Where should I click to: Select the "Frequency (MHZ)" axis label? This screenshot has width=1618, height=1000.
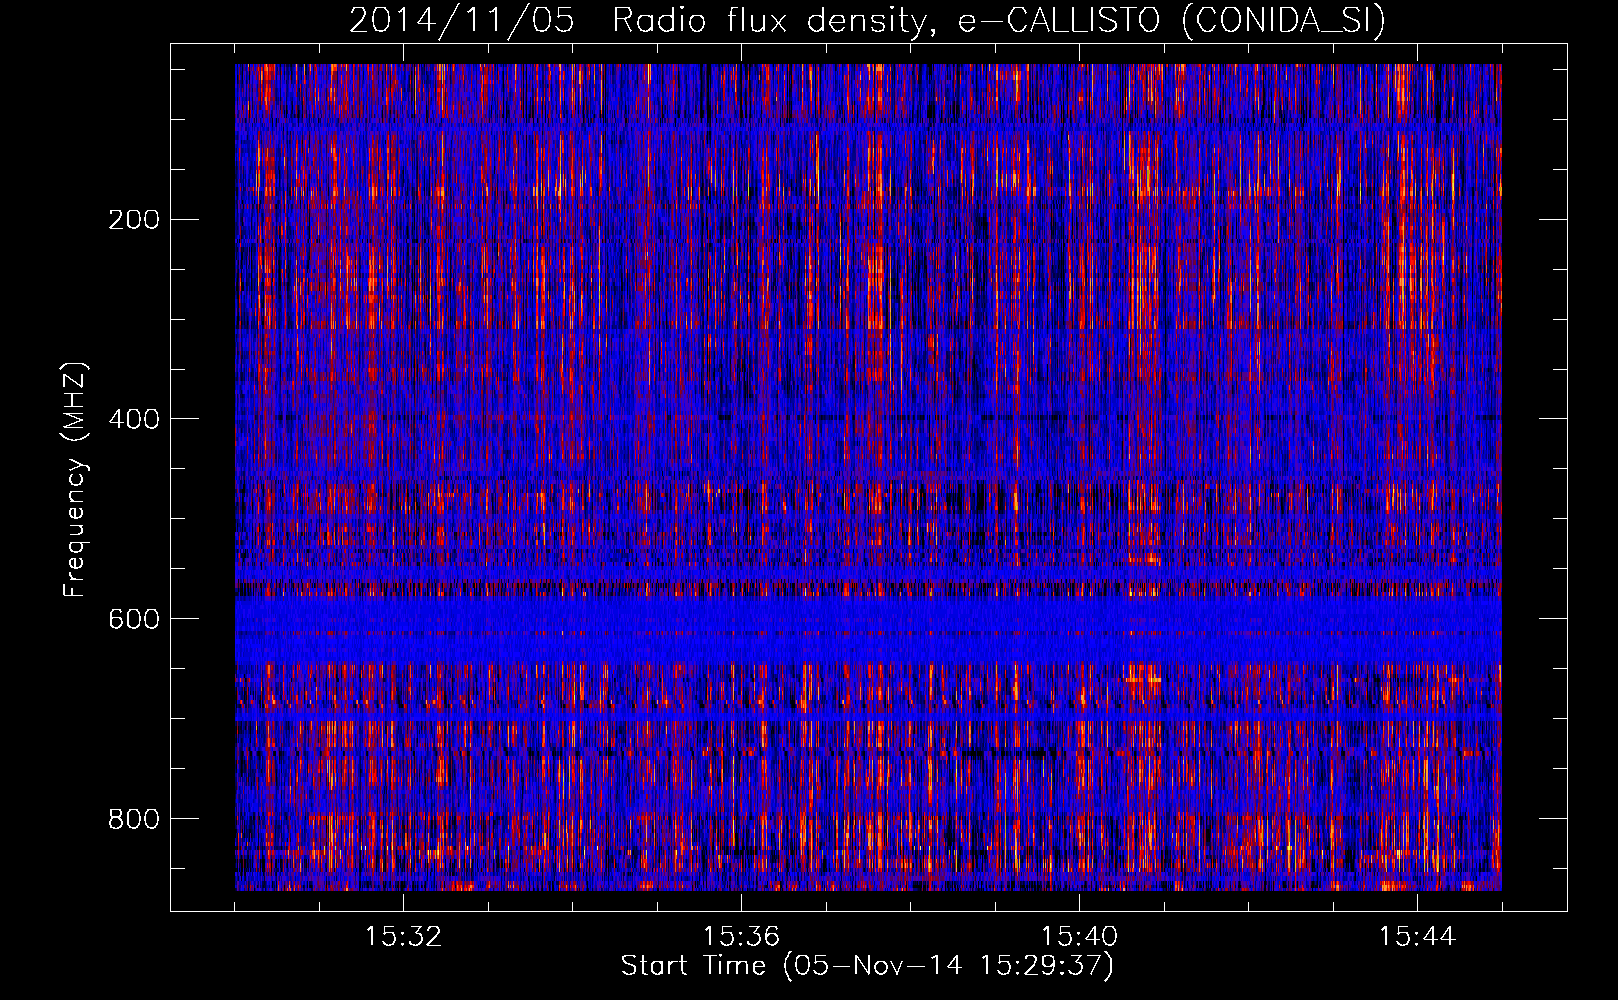coord(75,479)
